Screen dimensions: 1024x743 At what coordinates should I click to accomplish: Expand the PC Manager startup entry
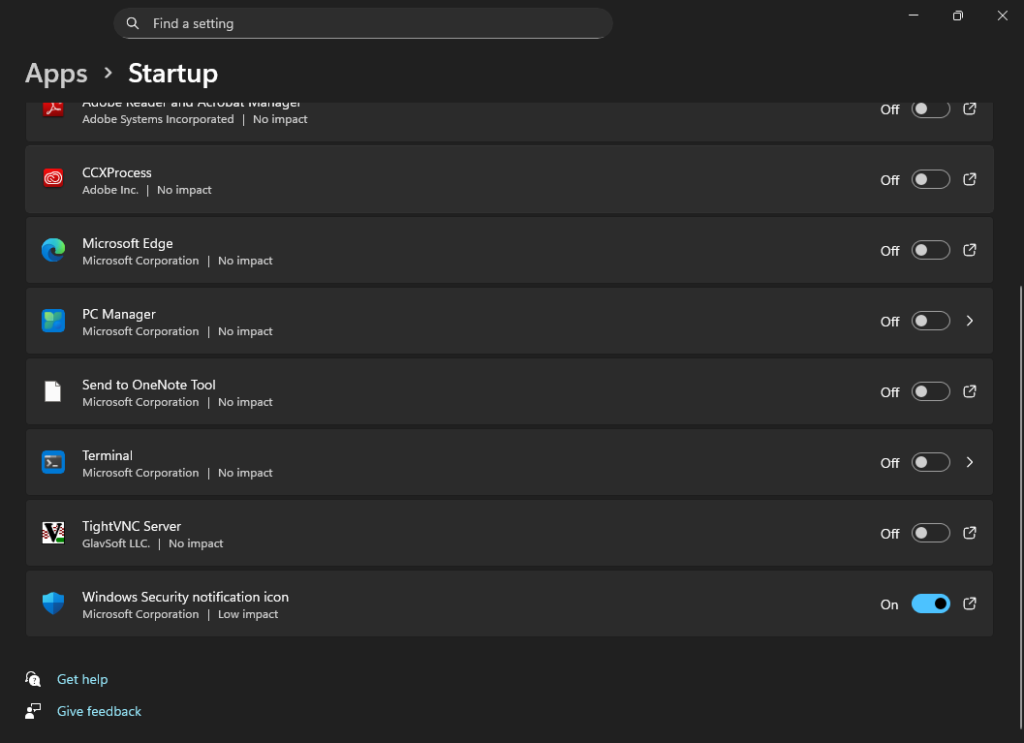[x=969, y=321]
